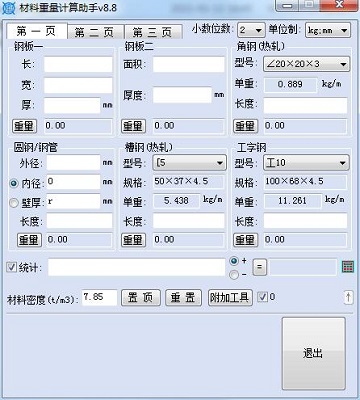Enable the 统计 checkbox

pos(12,267)
